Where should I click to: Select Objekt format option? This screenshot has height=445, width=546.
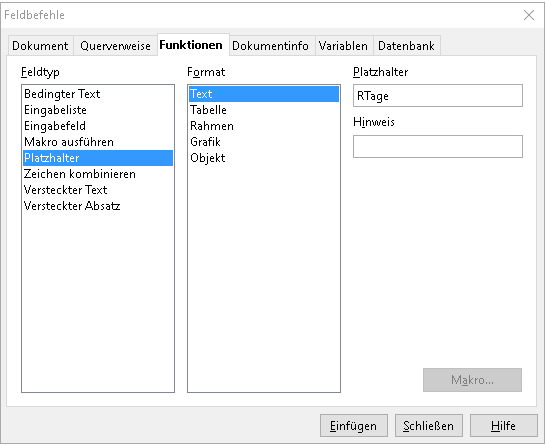point(264,158)
